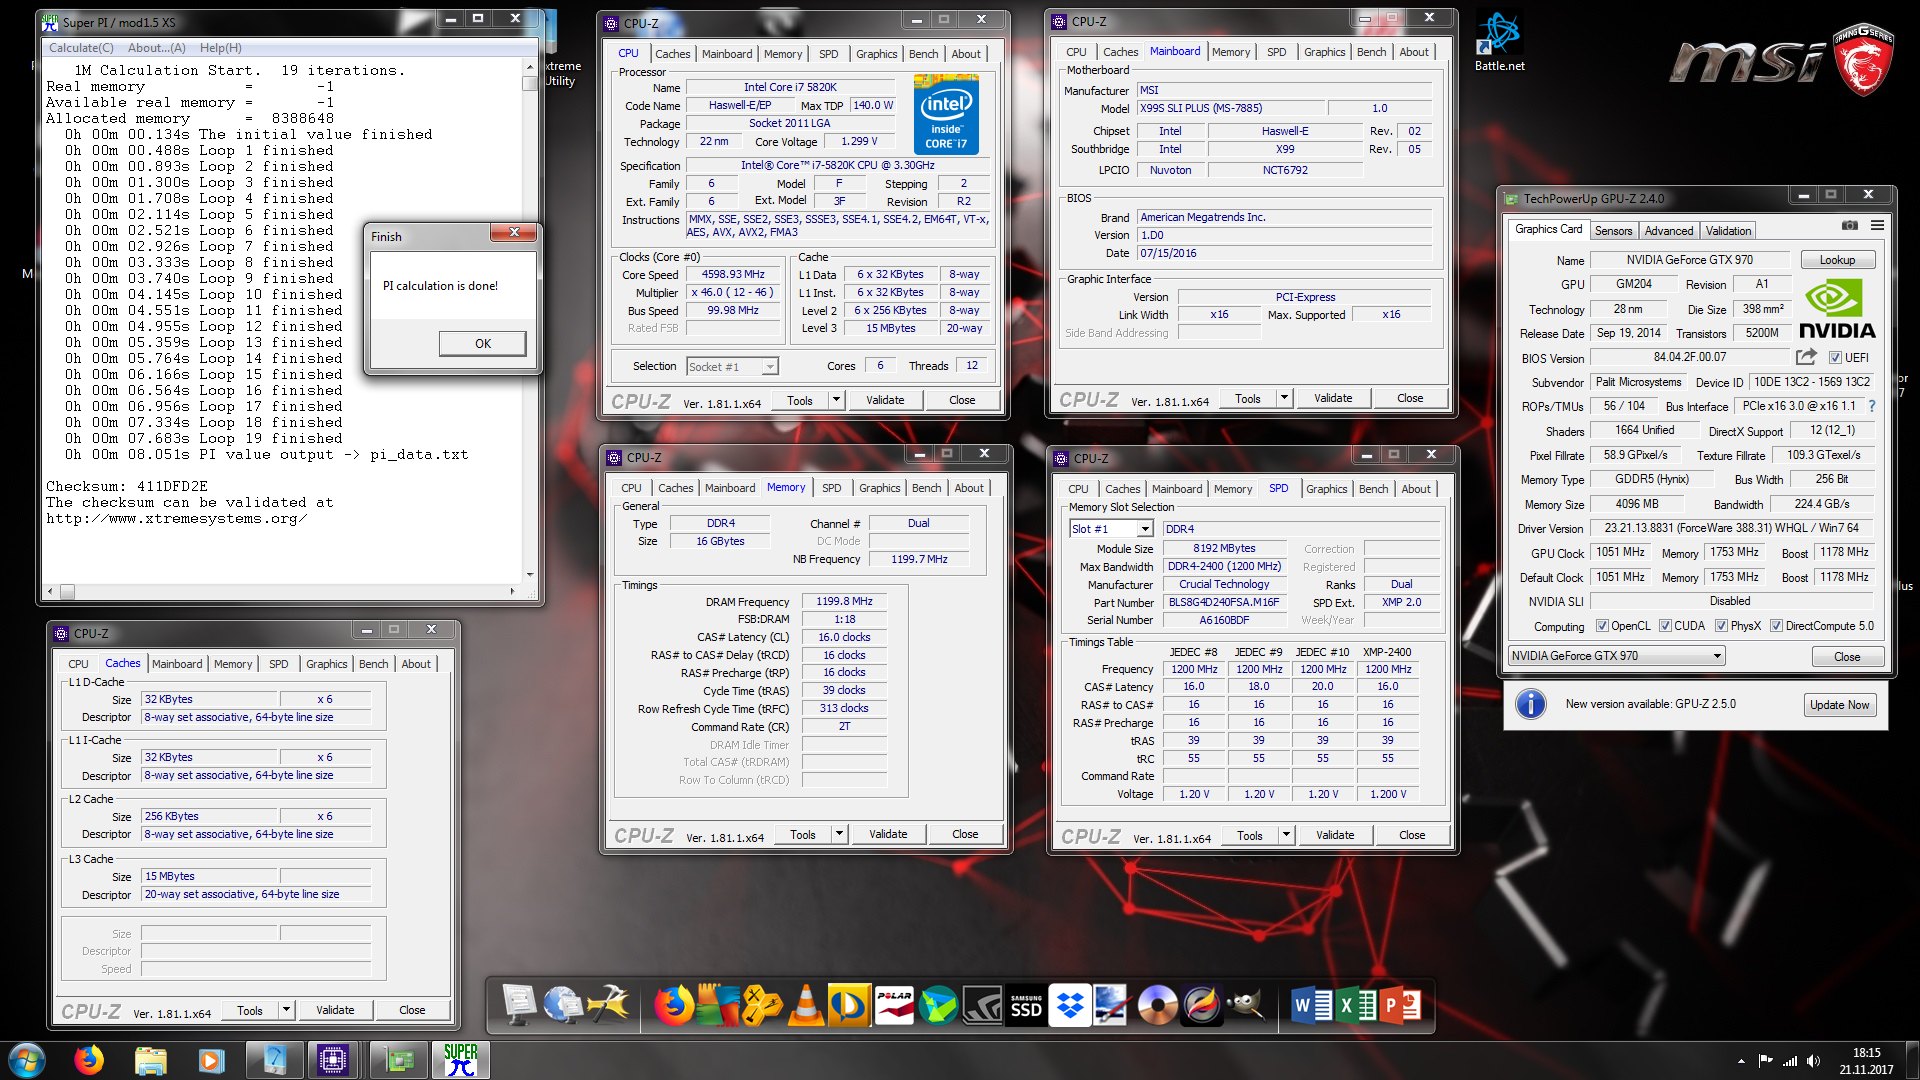
Task: Open Polar app from the dock
Action: 894,1005
